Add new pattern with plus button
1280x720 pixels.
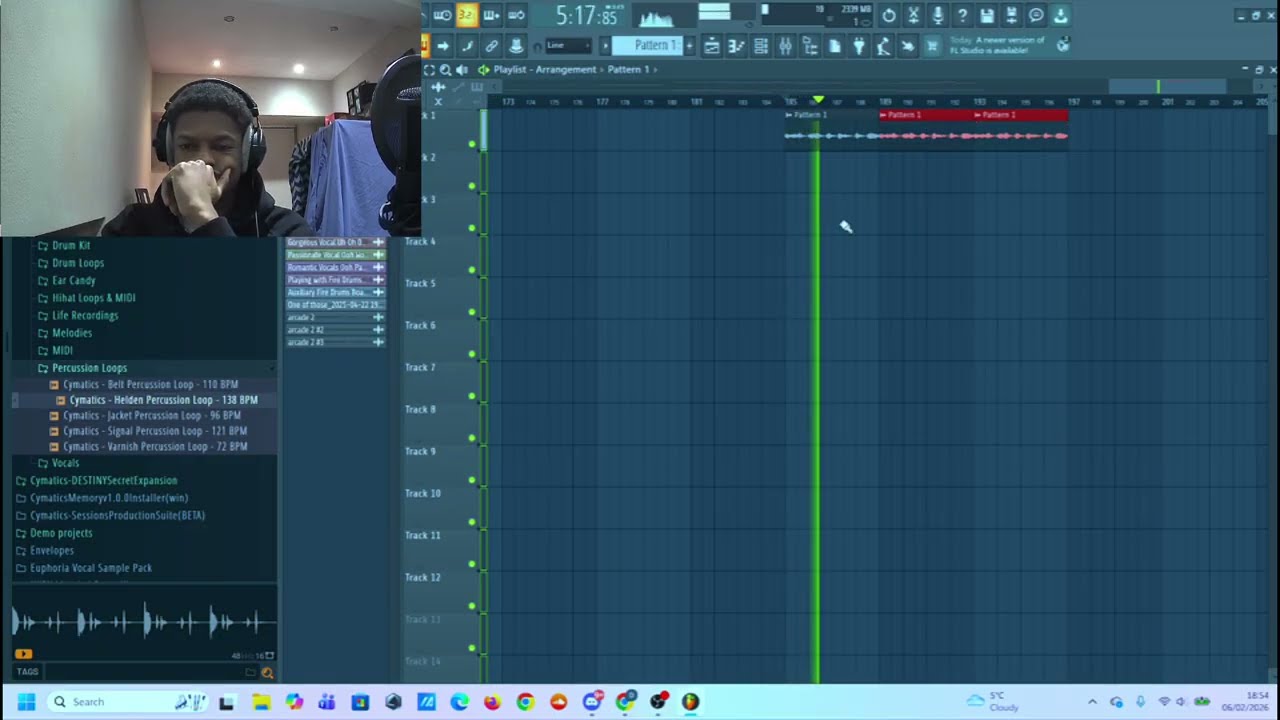pyautogui.click(x=689, y=46)
